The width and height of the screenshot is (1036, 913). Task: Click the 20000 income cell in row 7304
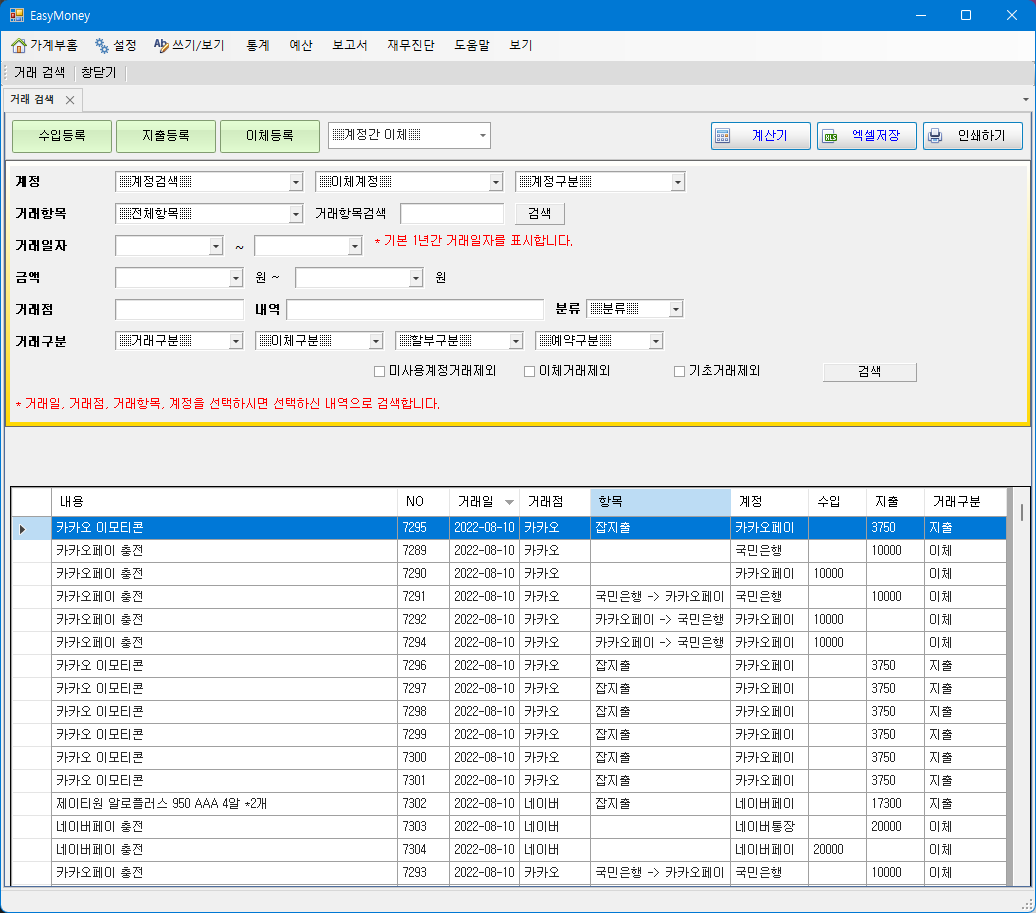(836, 850)
